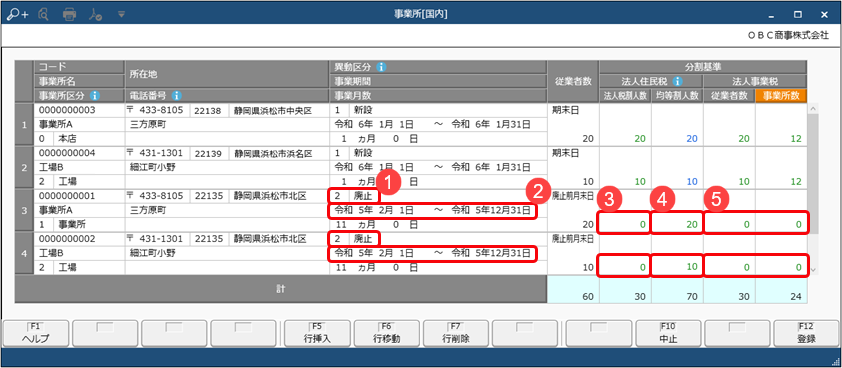
Task: Click row 1 異動区分 '1 新設' cell
Action: tap(438, 110)
